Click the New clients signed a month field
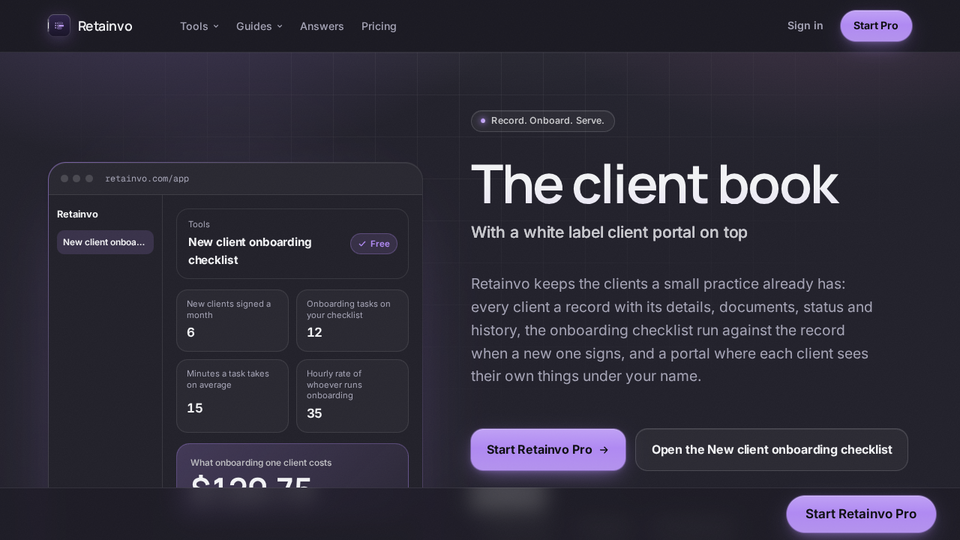This screenshot has width=960, height=540. pos(232,320)
